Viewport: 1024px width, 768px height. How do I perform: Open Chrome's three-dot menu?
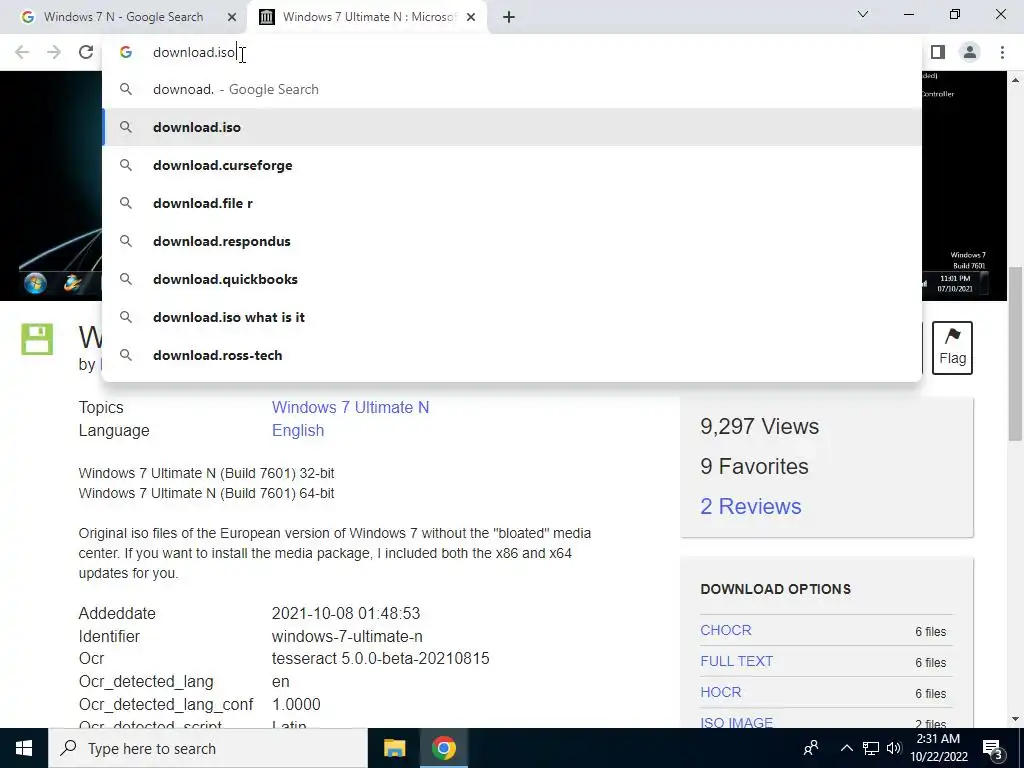pos(1002,52)
